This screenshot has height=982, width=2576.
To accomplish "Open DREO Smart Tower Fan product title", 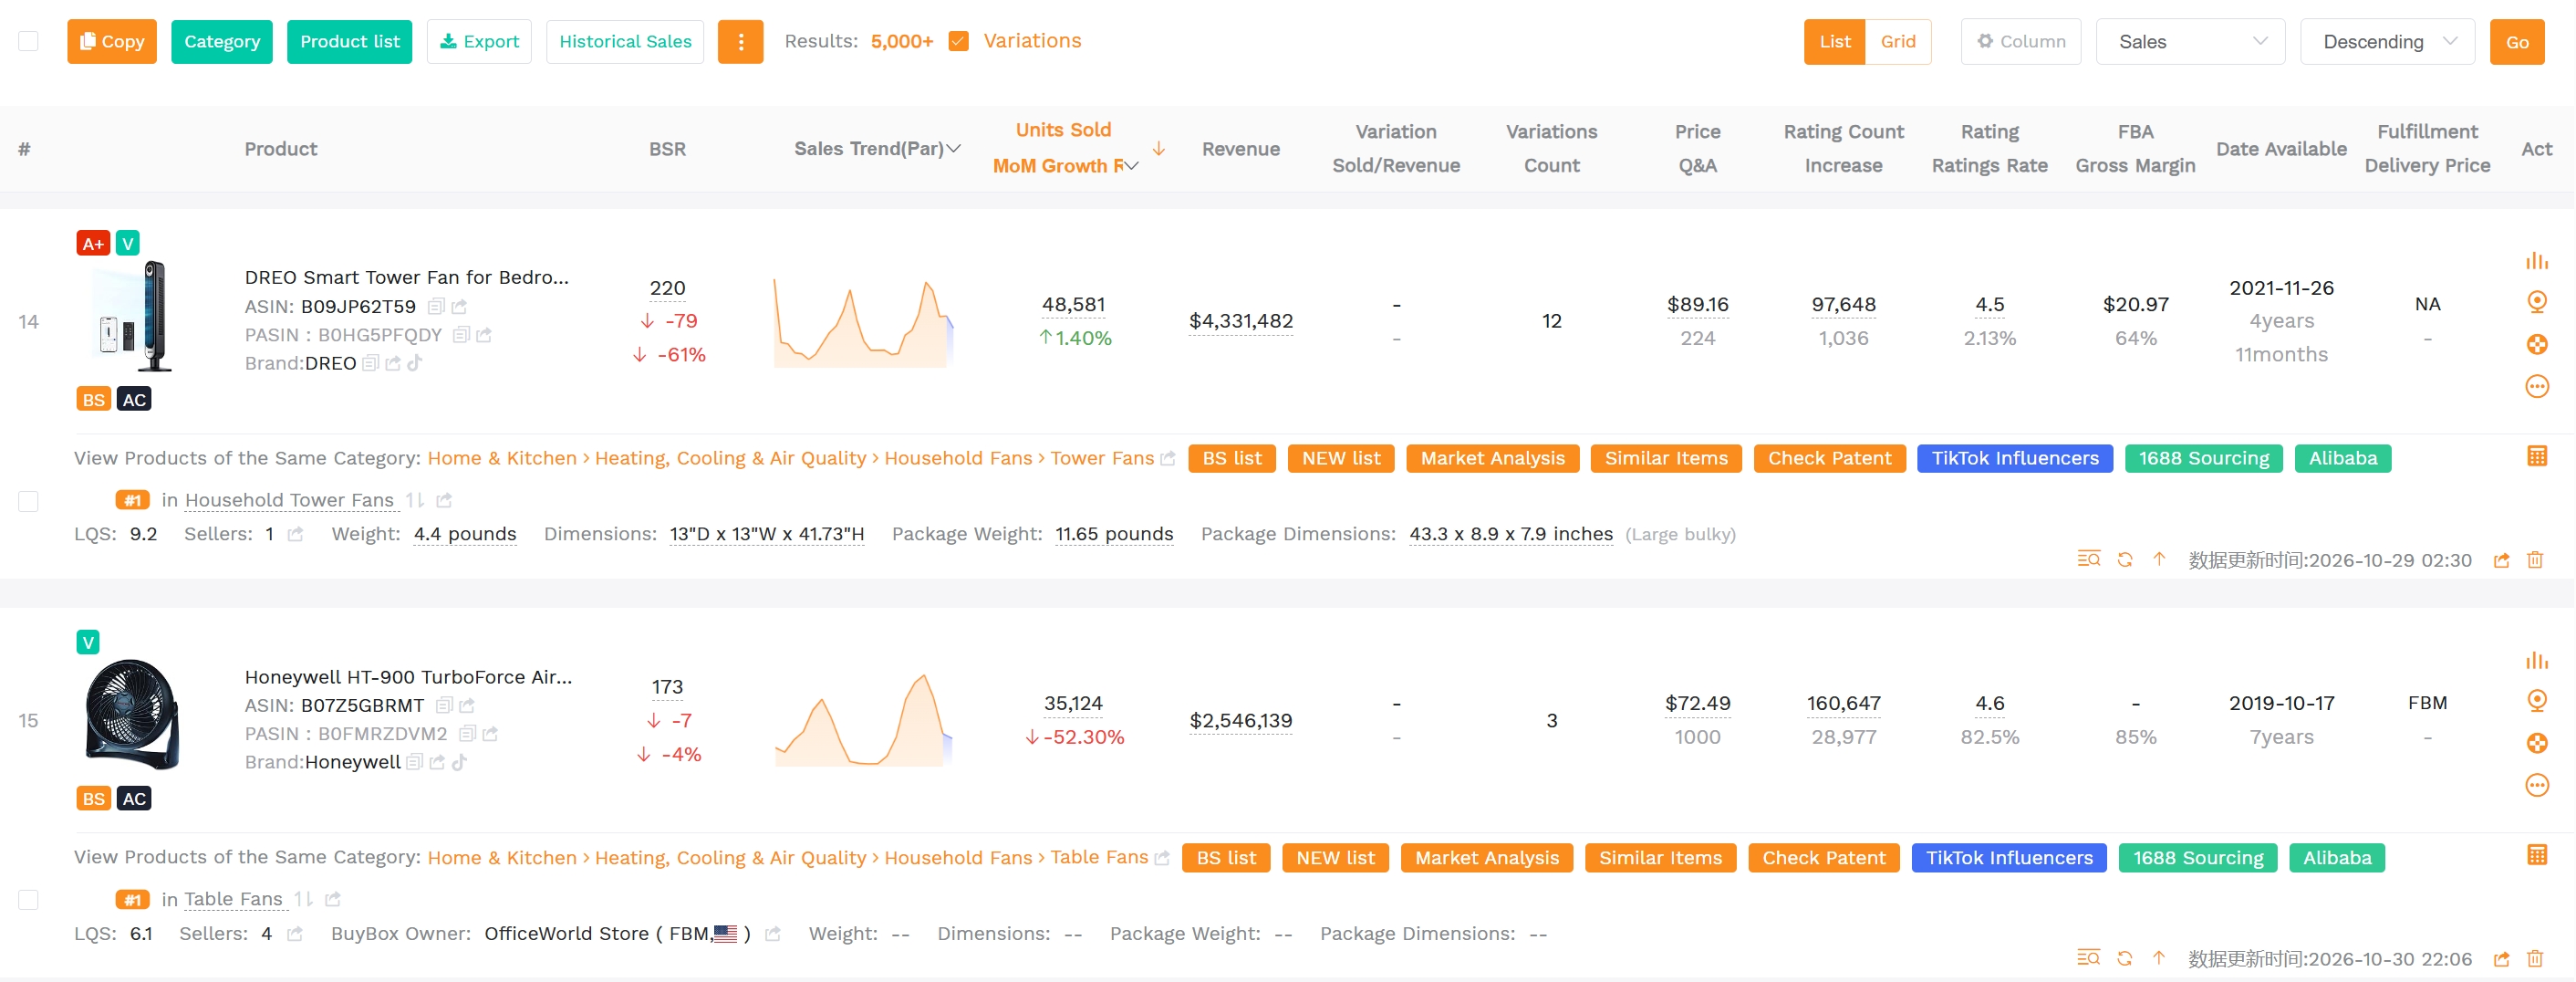I will click(406, 278).
